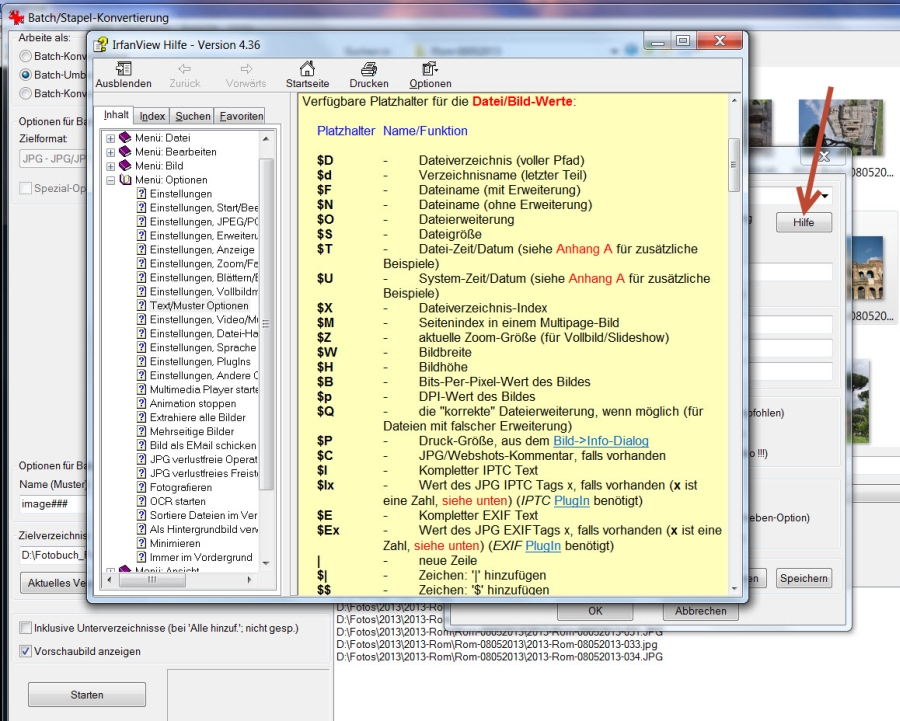This screenshot has height=721, width=900.
Task: Expand the 'Menü: Bearbeiten' tree node
Action: pyautogui.click(x=110, y=152)
